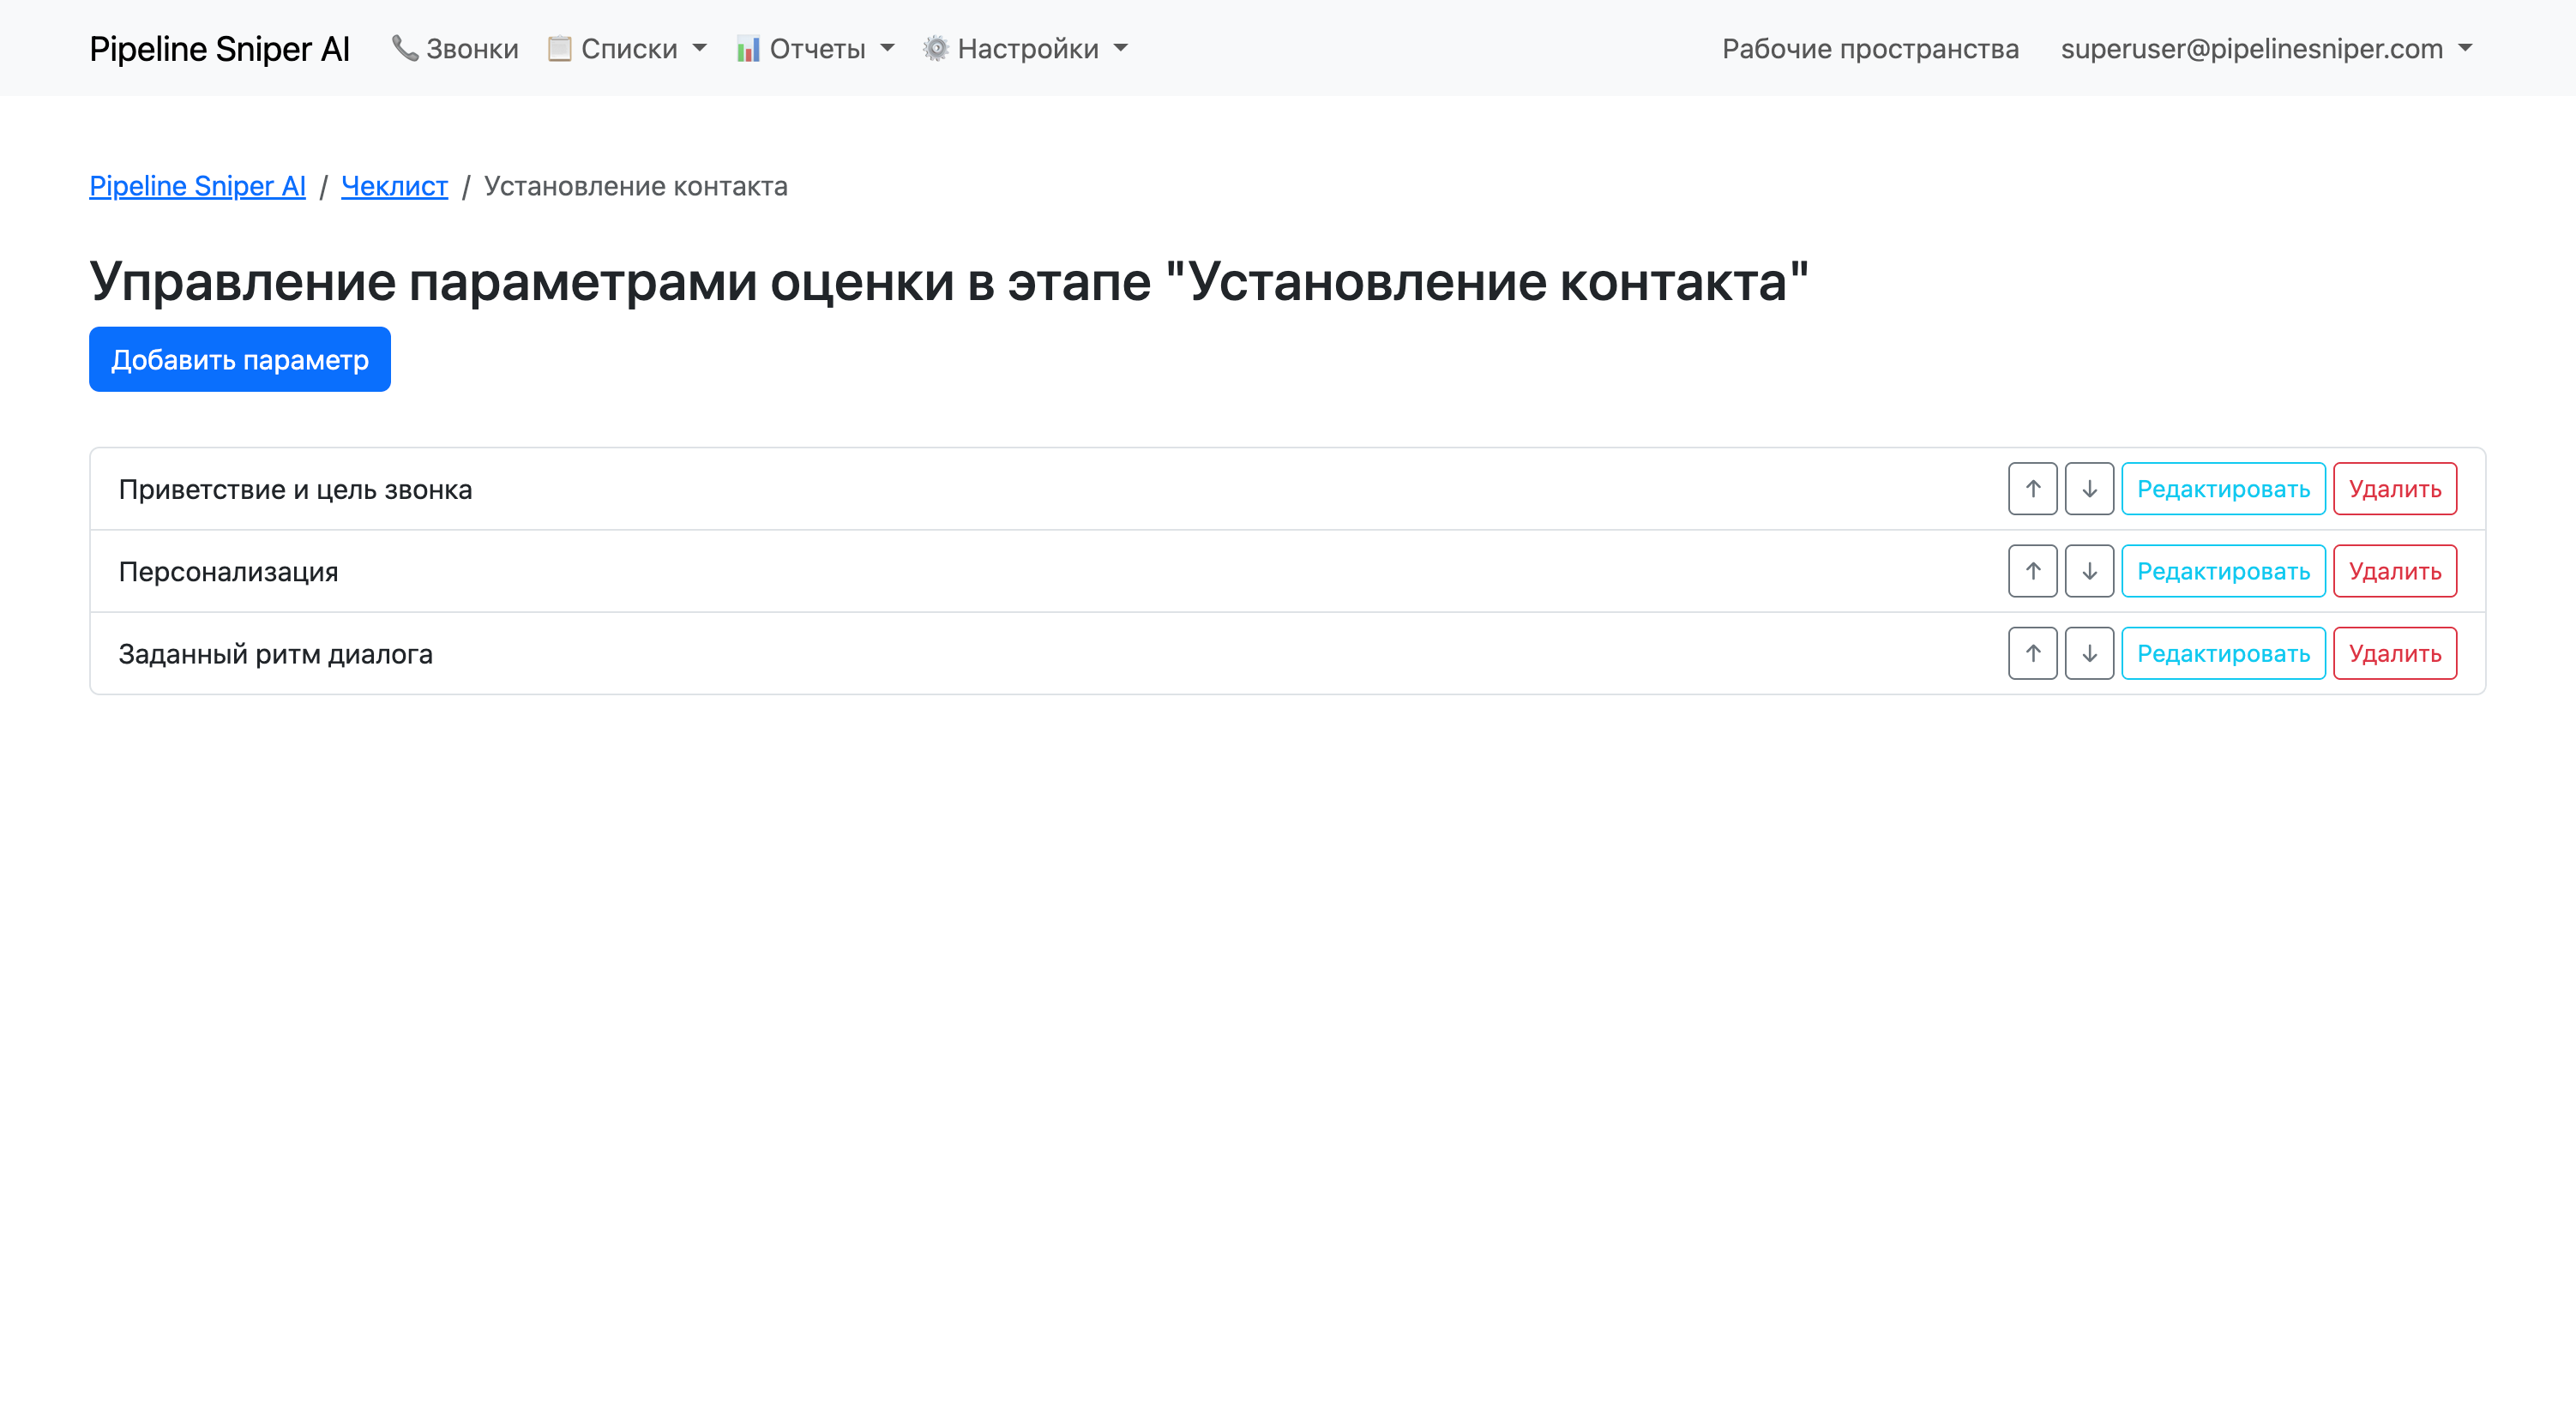2576x1406 pixels.
Task: Click the bar chart icon beside Отчеты
Action: click(x=747, y=48)
